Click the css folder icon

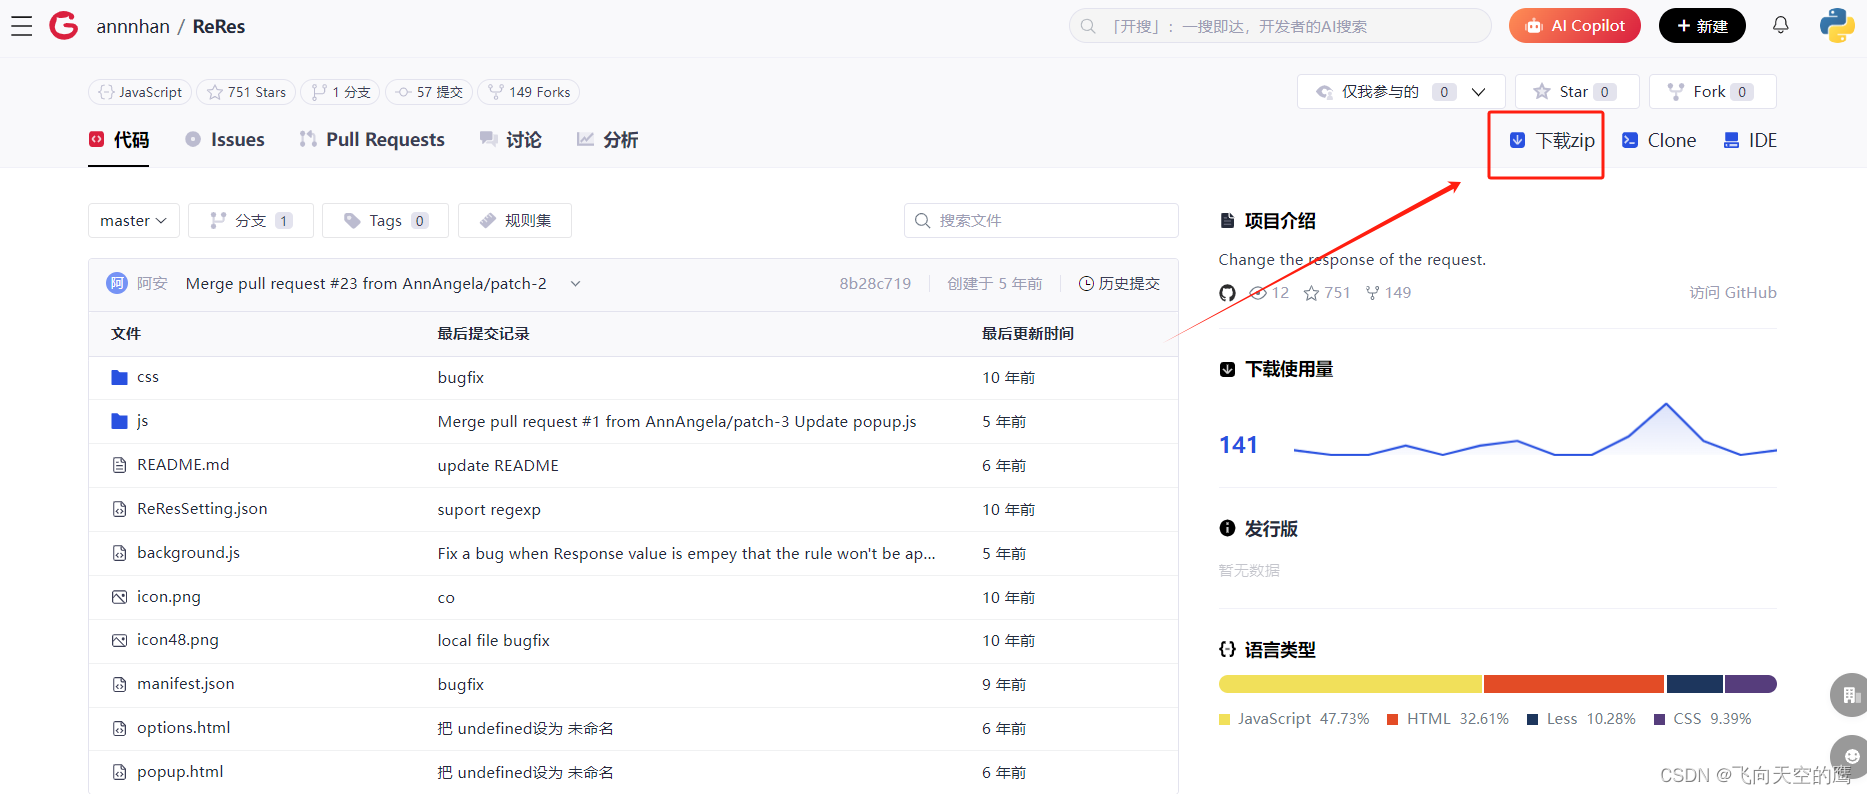point(120,377)
